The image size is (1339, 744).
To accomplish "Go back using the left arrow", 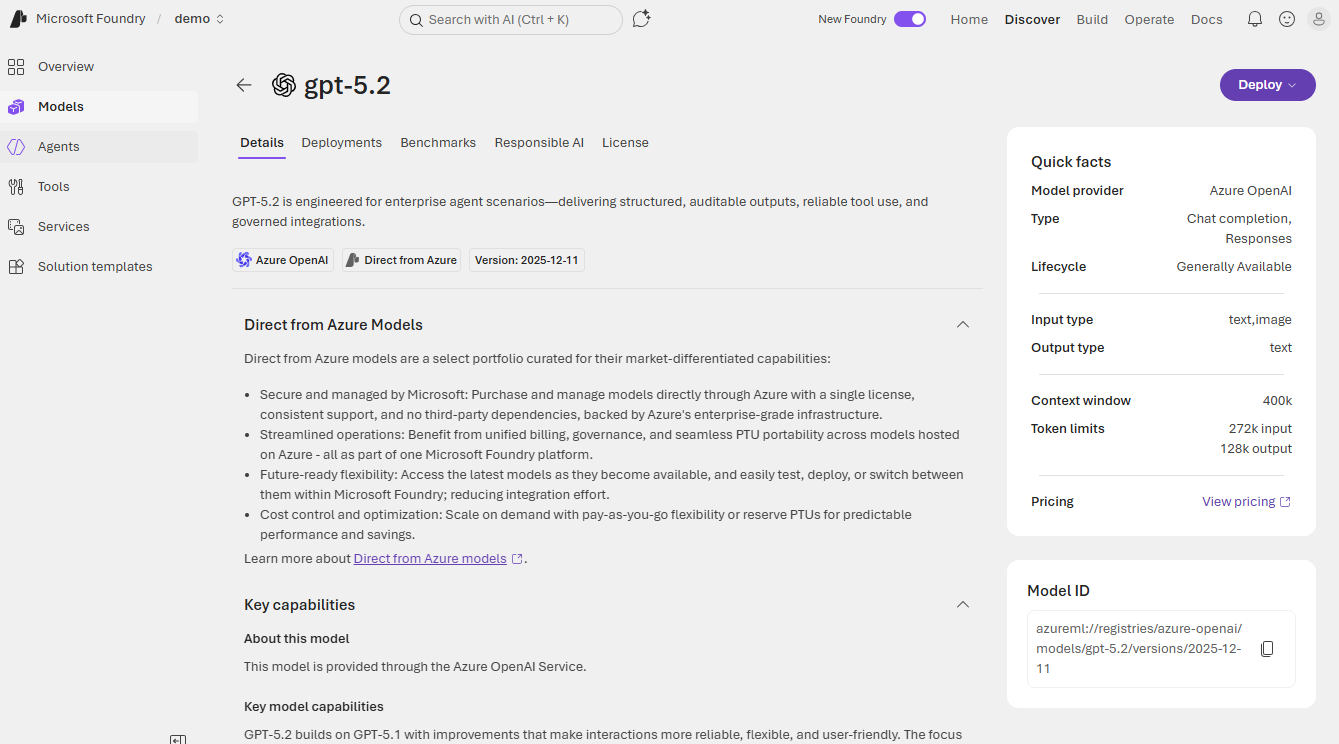I will 244,85.
